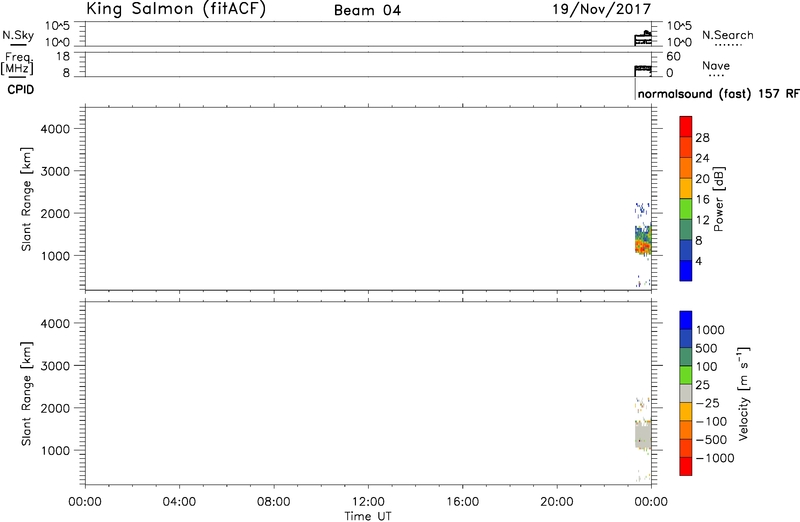Click the frequency trace in Freq panel
The width and height of the screenshot is (800, 522).
tap(643, 69)
